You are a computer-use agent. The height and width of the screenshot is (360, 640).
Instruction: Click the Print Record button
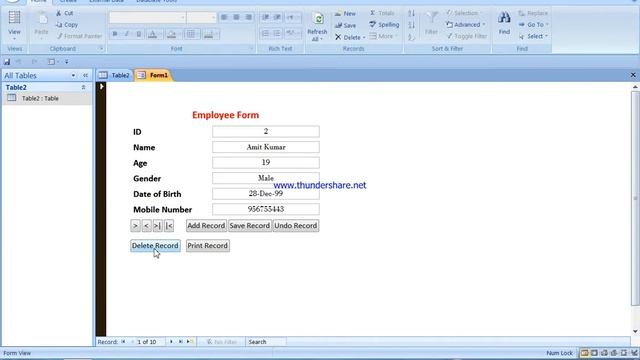coord(208,246)
